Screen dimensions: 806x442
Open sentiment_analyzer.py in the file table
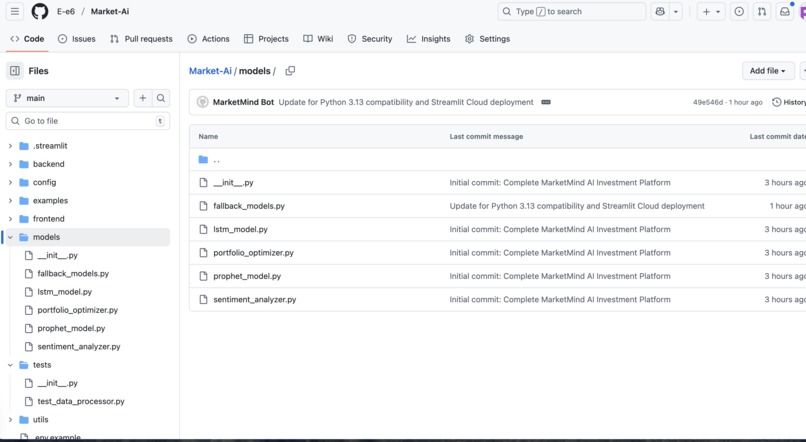click(255, 300)
